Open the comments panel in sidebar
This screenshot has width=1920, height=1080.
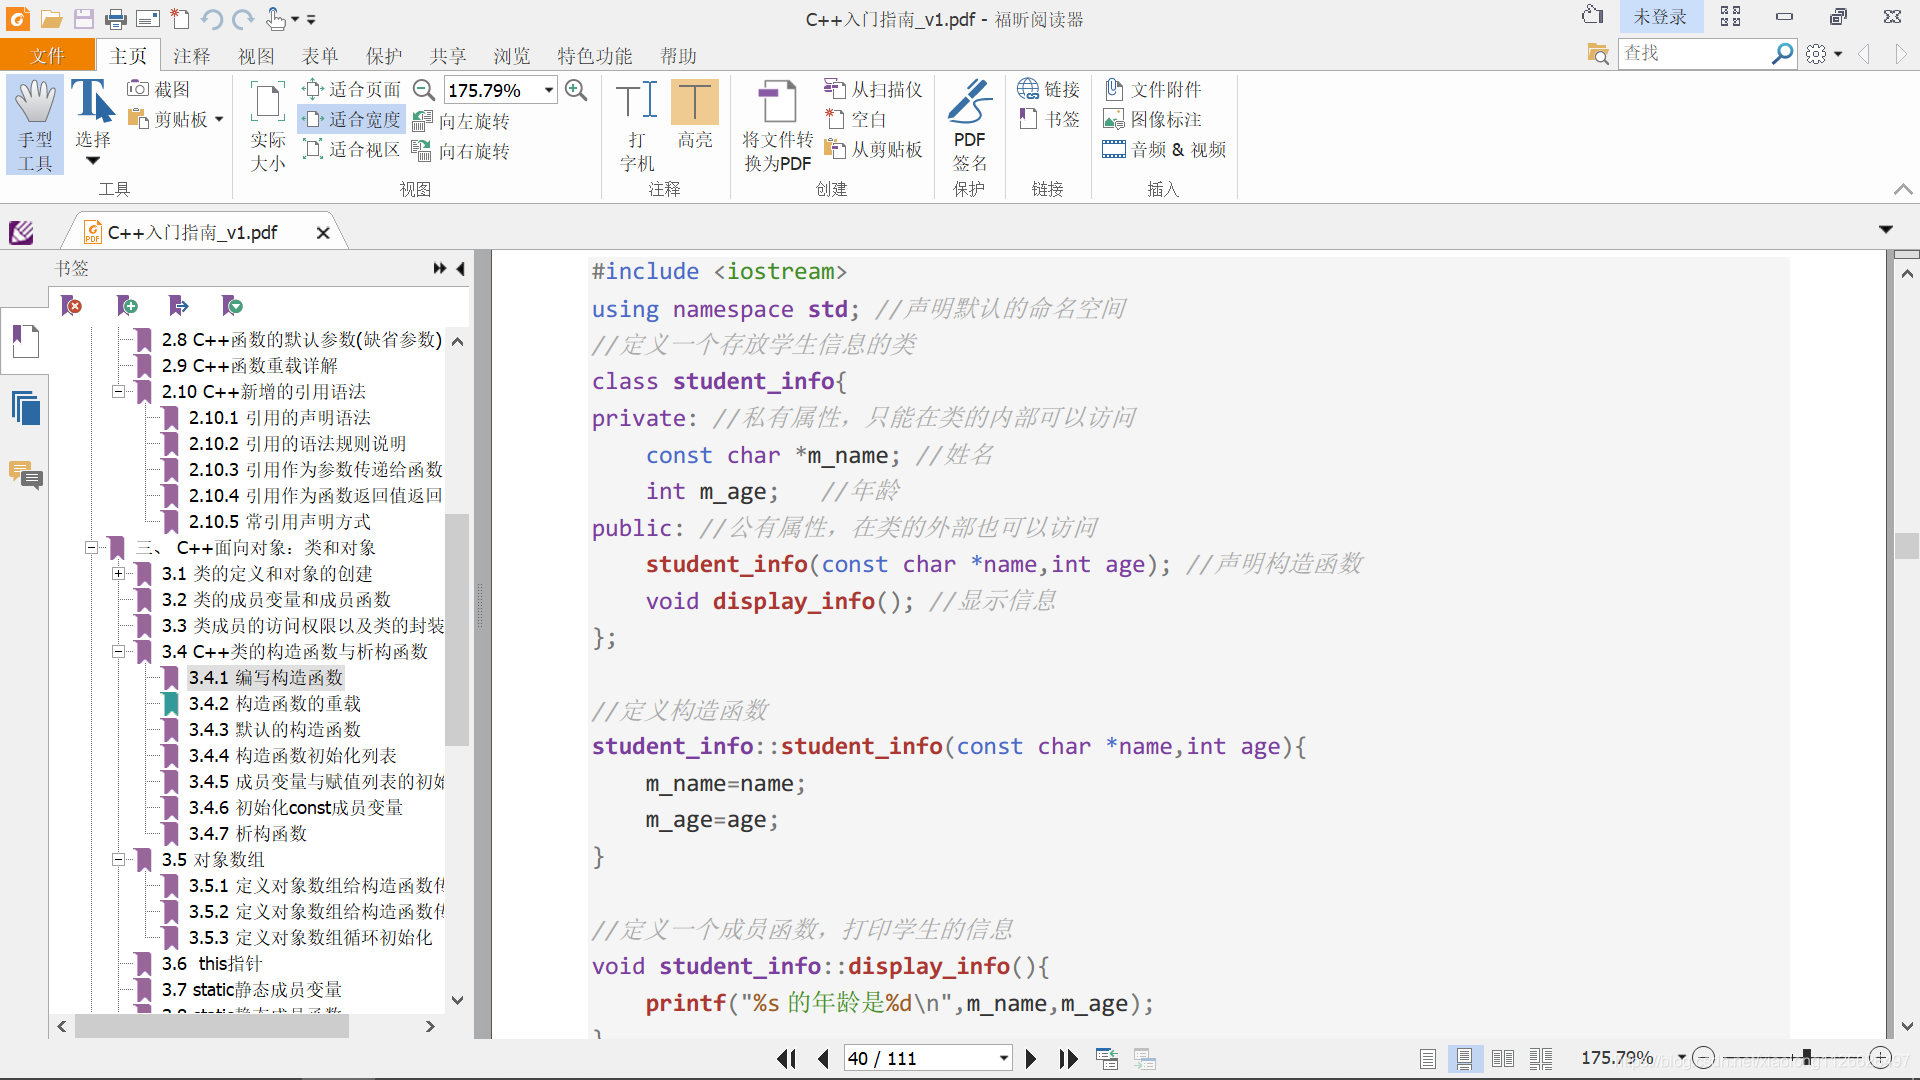[x=26, y=474]
